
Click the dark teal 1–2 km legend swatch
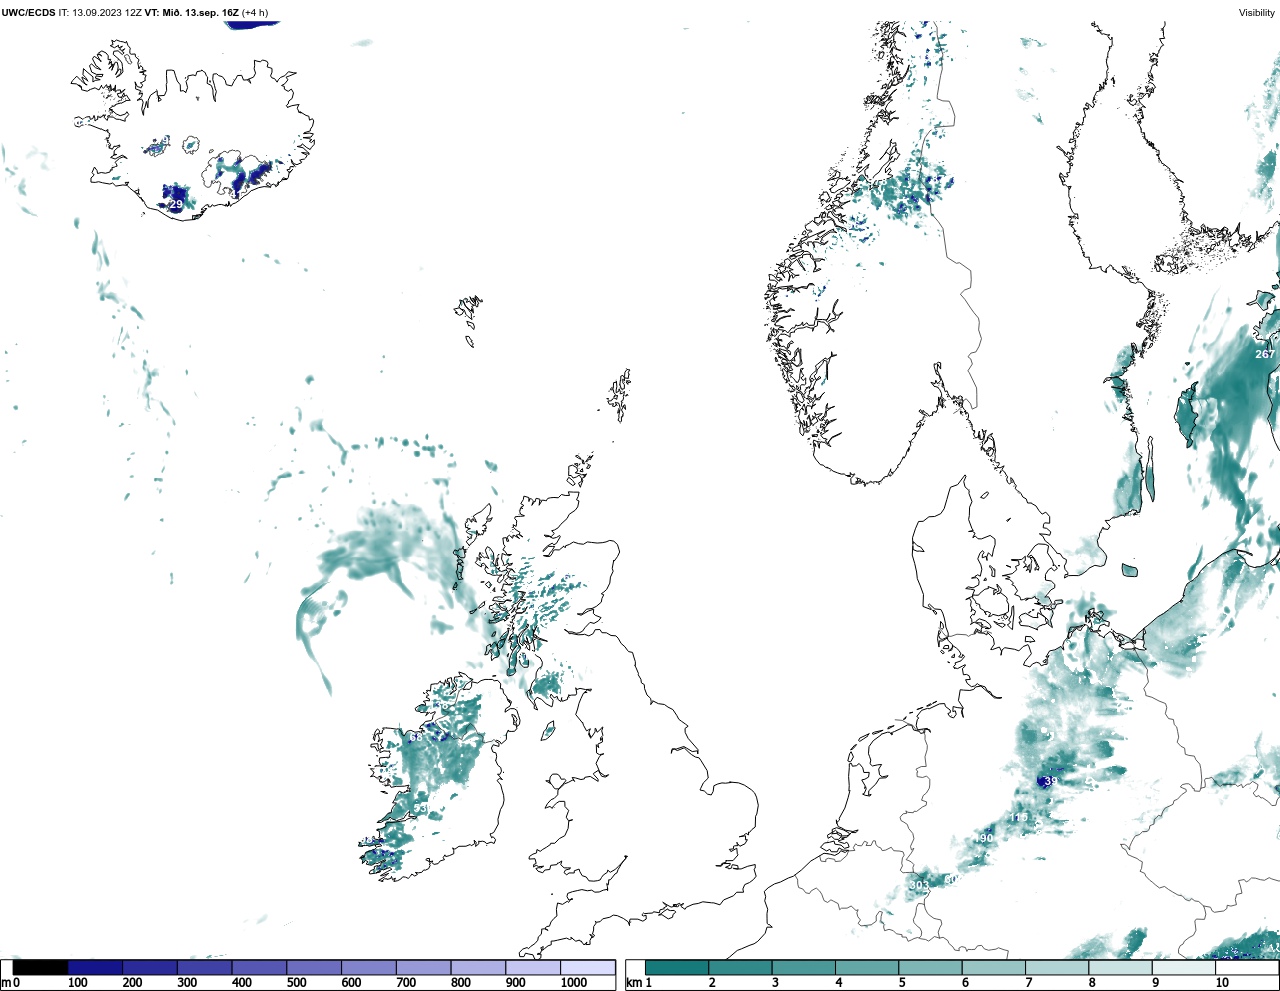pyautogui.click(x=677, y=967)
